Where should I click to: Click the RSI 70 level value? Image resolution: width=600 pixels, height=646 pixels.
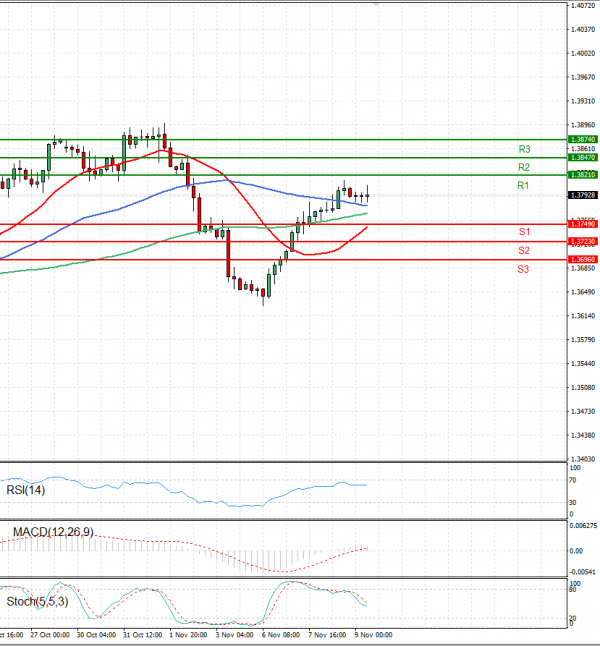click(573, 480)
